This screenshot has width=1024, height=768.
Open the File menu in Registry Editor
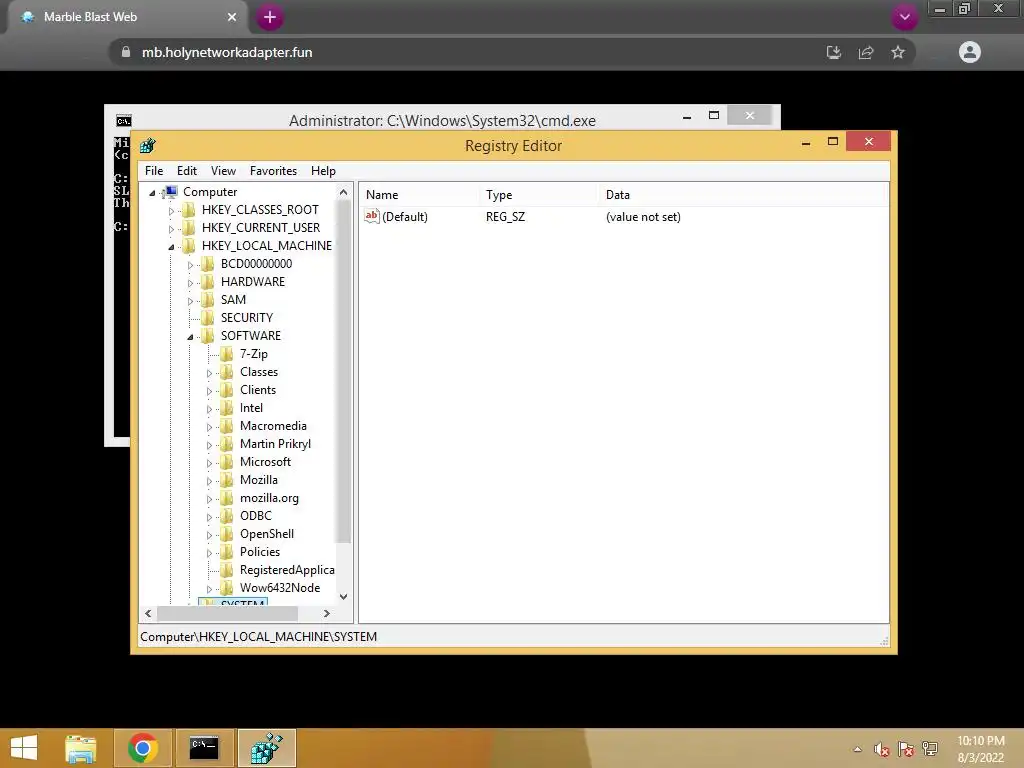[x=154, y=170]
